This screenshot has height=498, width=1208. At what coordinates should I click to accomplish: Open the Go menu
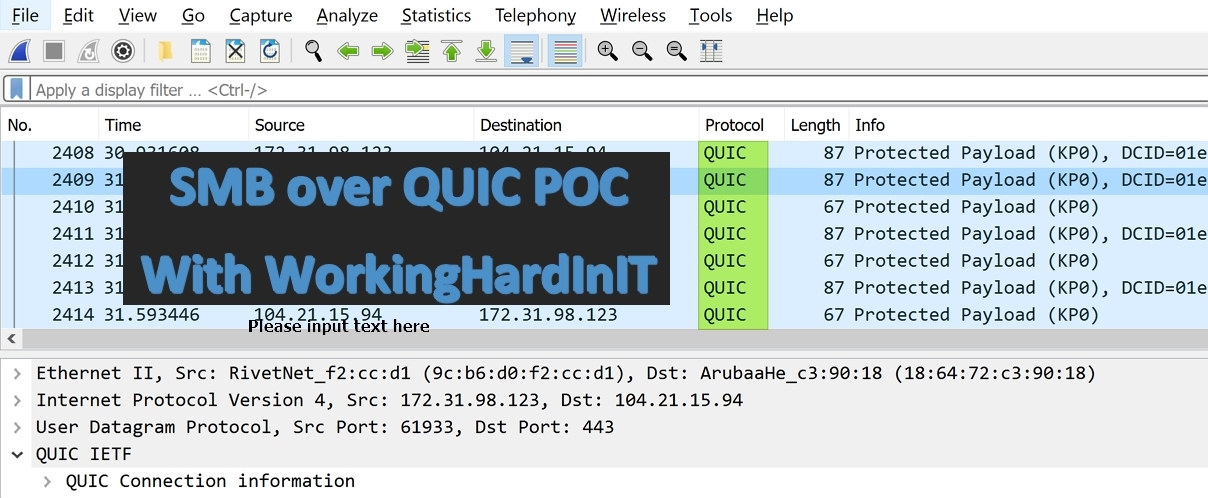click(x=193, y=15)
